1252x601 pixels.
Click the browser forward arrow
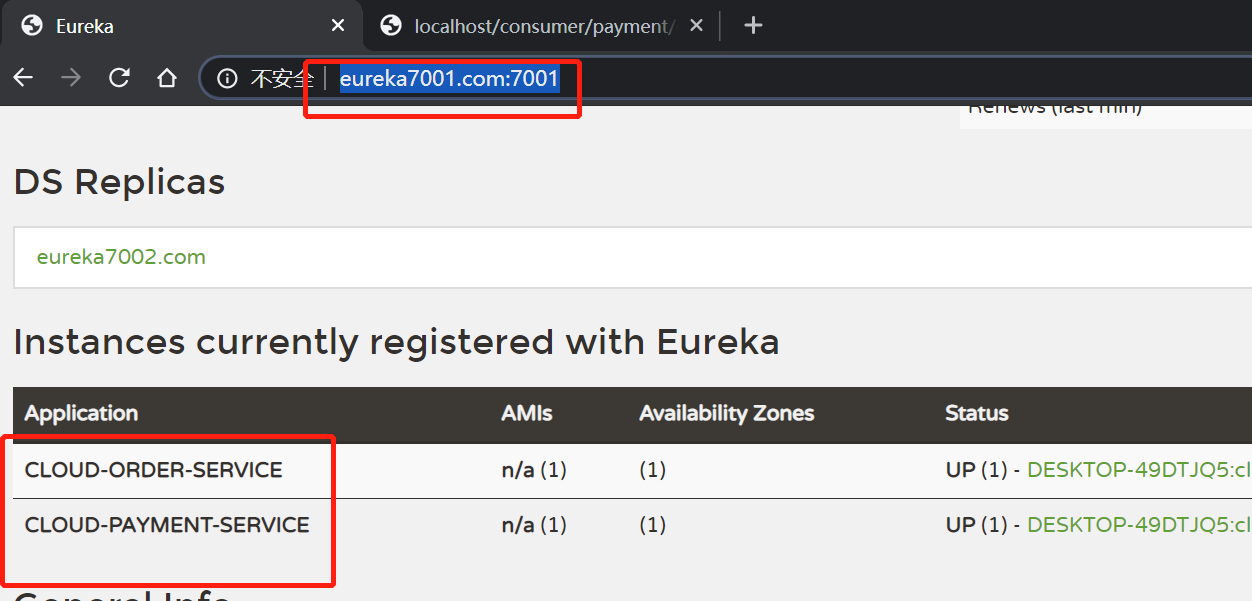[x=71, y=78]
